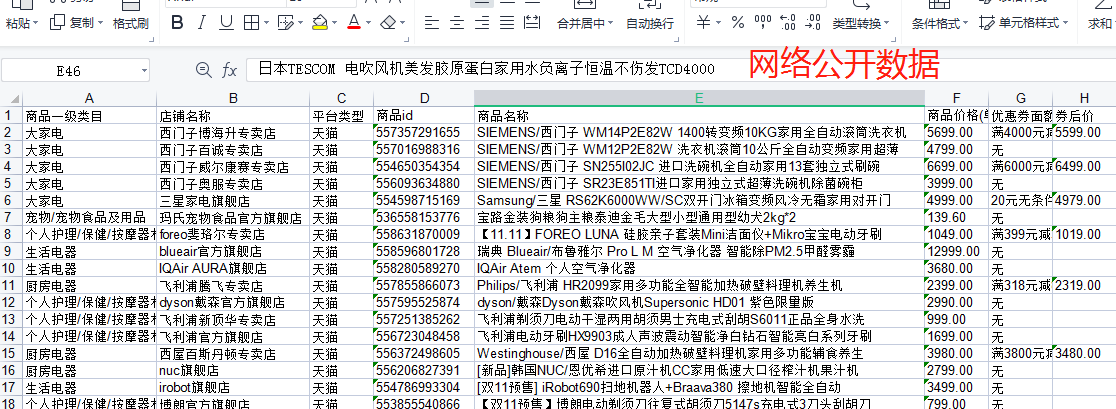Decrease decimal places
Viewport: 1116px width, 409px height.
point(812,23)
